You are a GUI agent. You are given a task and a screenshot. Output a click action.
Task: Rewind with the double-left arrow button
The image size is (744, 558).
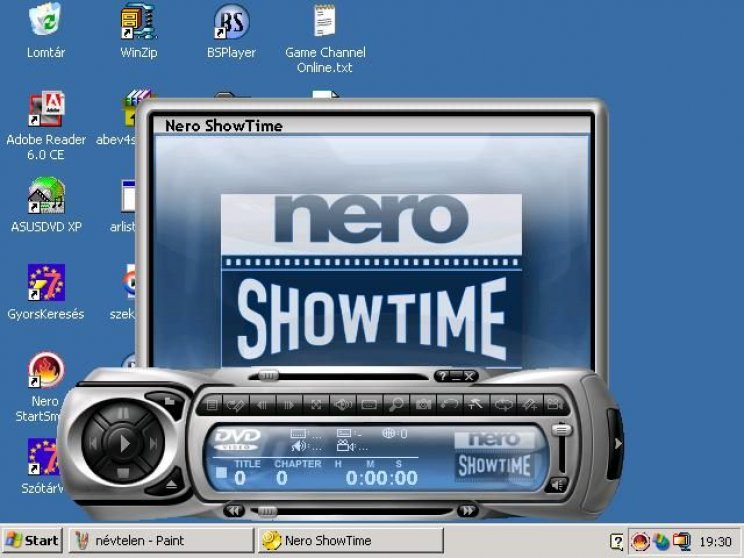tap(233, 511)
